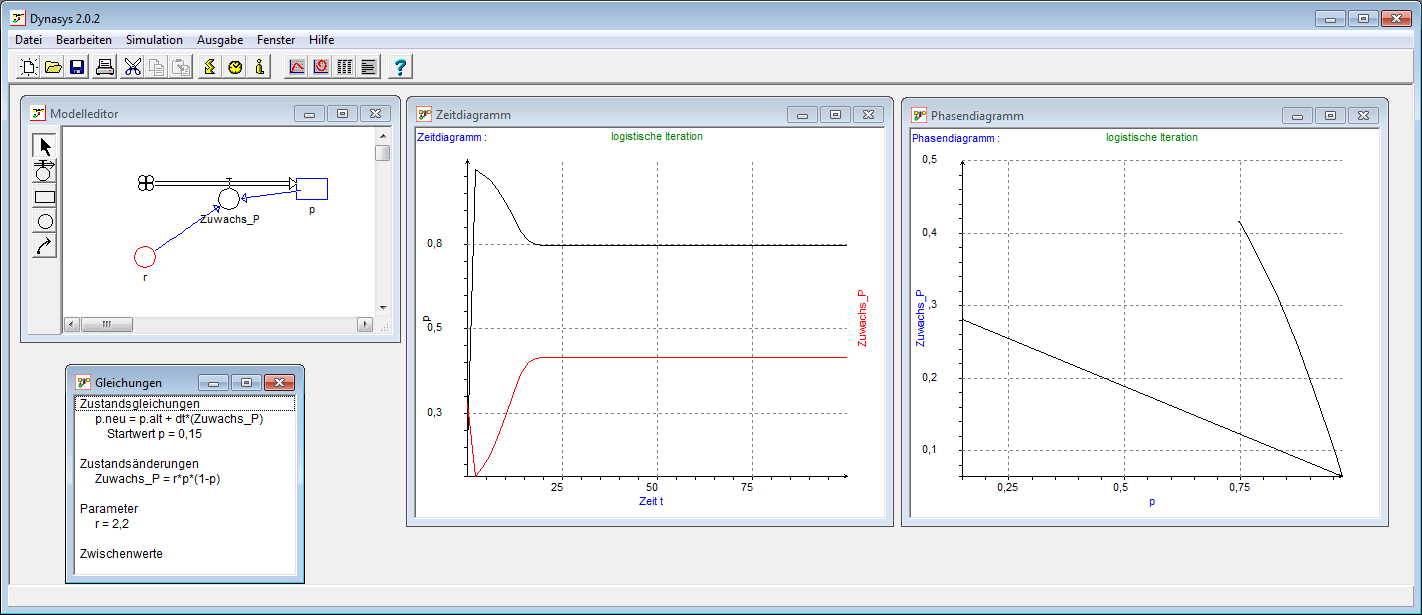
Task: Start the simulation with the yellow lightning icon
Action: pyautogui.click(x=209, y=67)
